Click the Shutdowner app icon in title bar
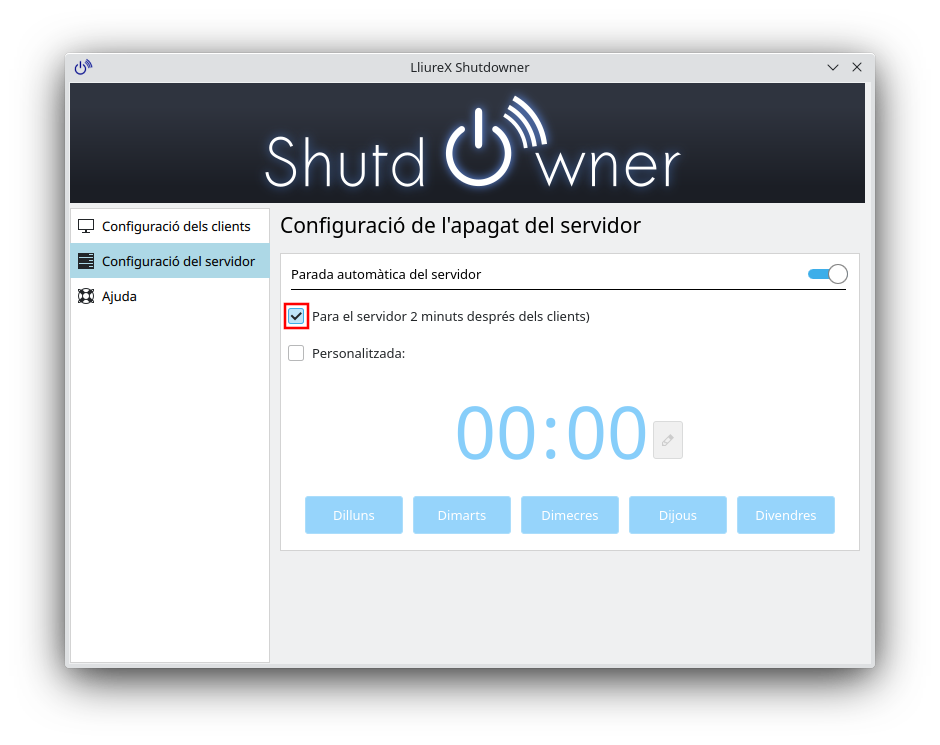The image size is (940, 745). (x=83, y=67)
